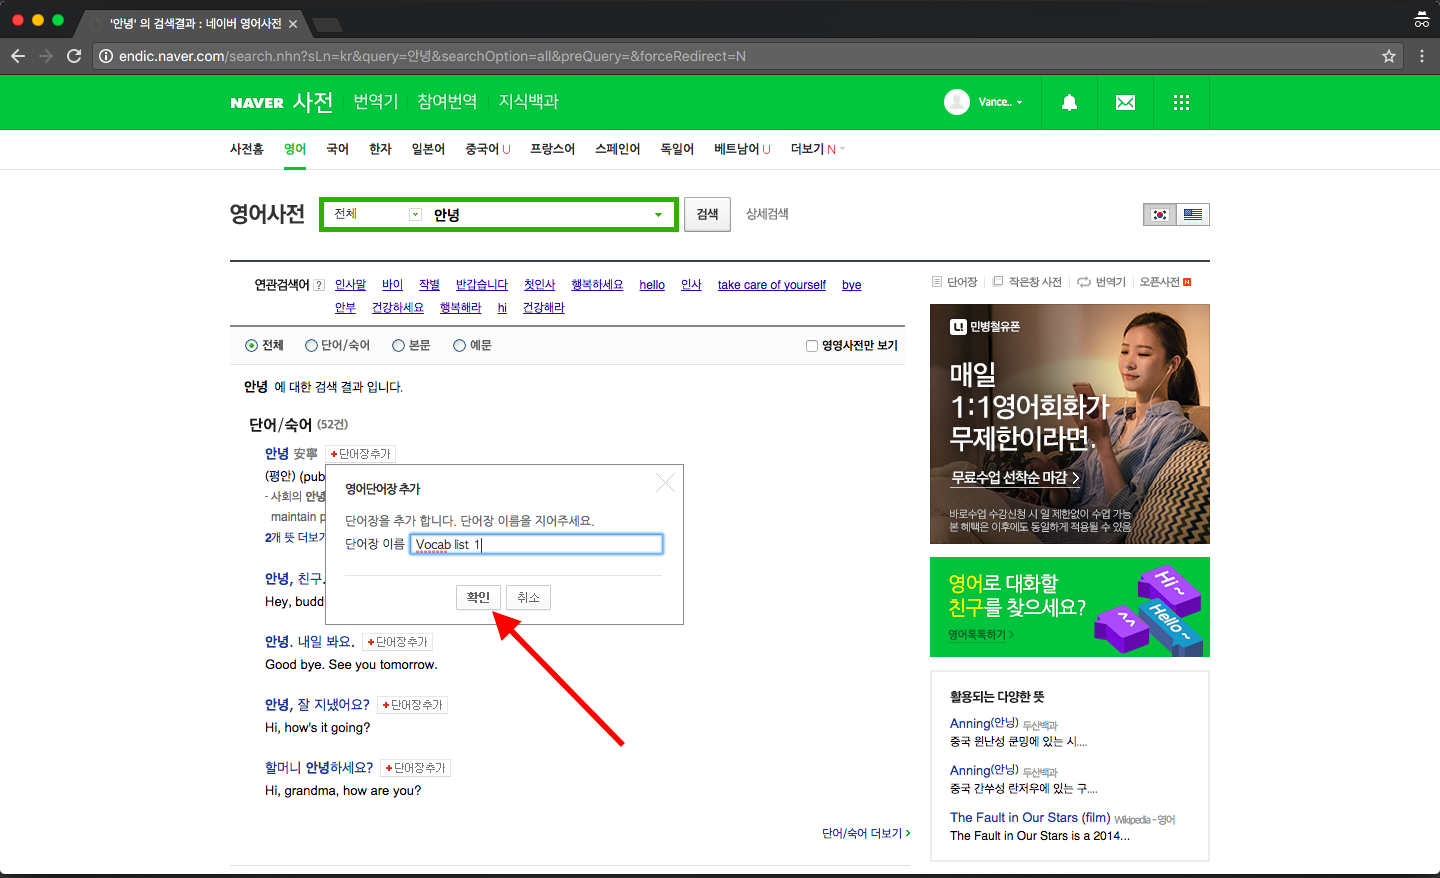
Task: Confirm with the 확인 button
Action: tap(478, 598)
